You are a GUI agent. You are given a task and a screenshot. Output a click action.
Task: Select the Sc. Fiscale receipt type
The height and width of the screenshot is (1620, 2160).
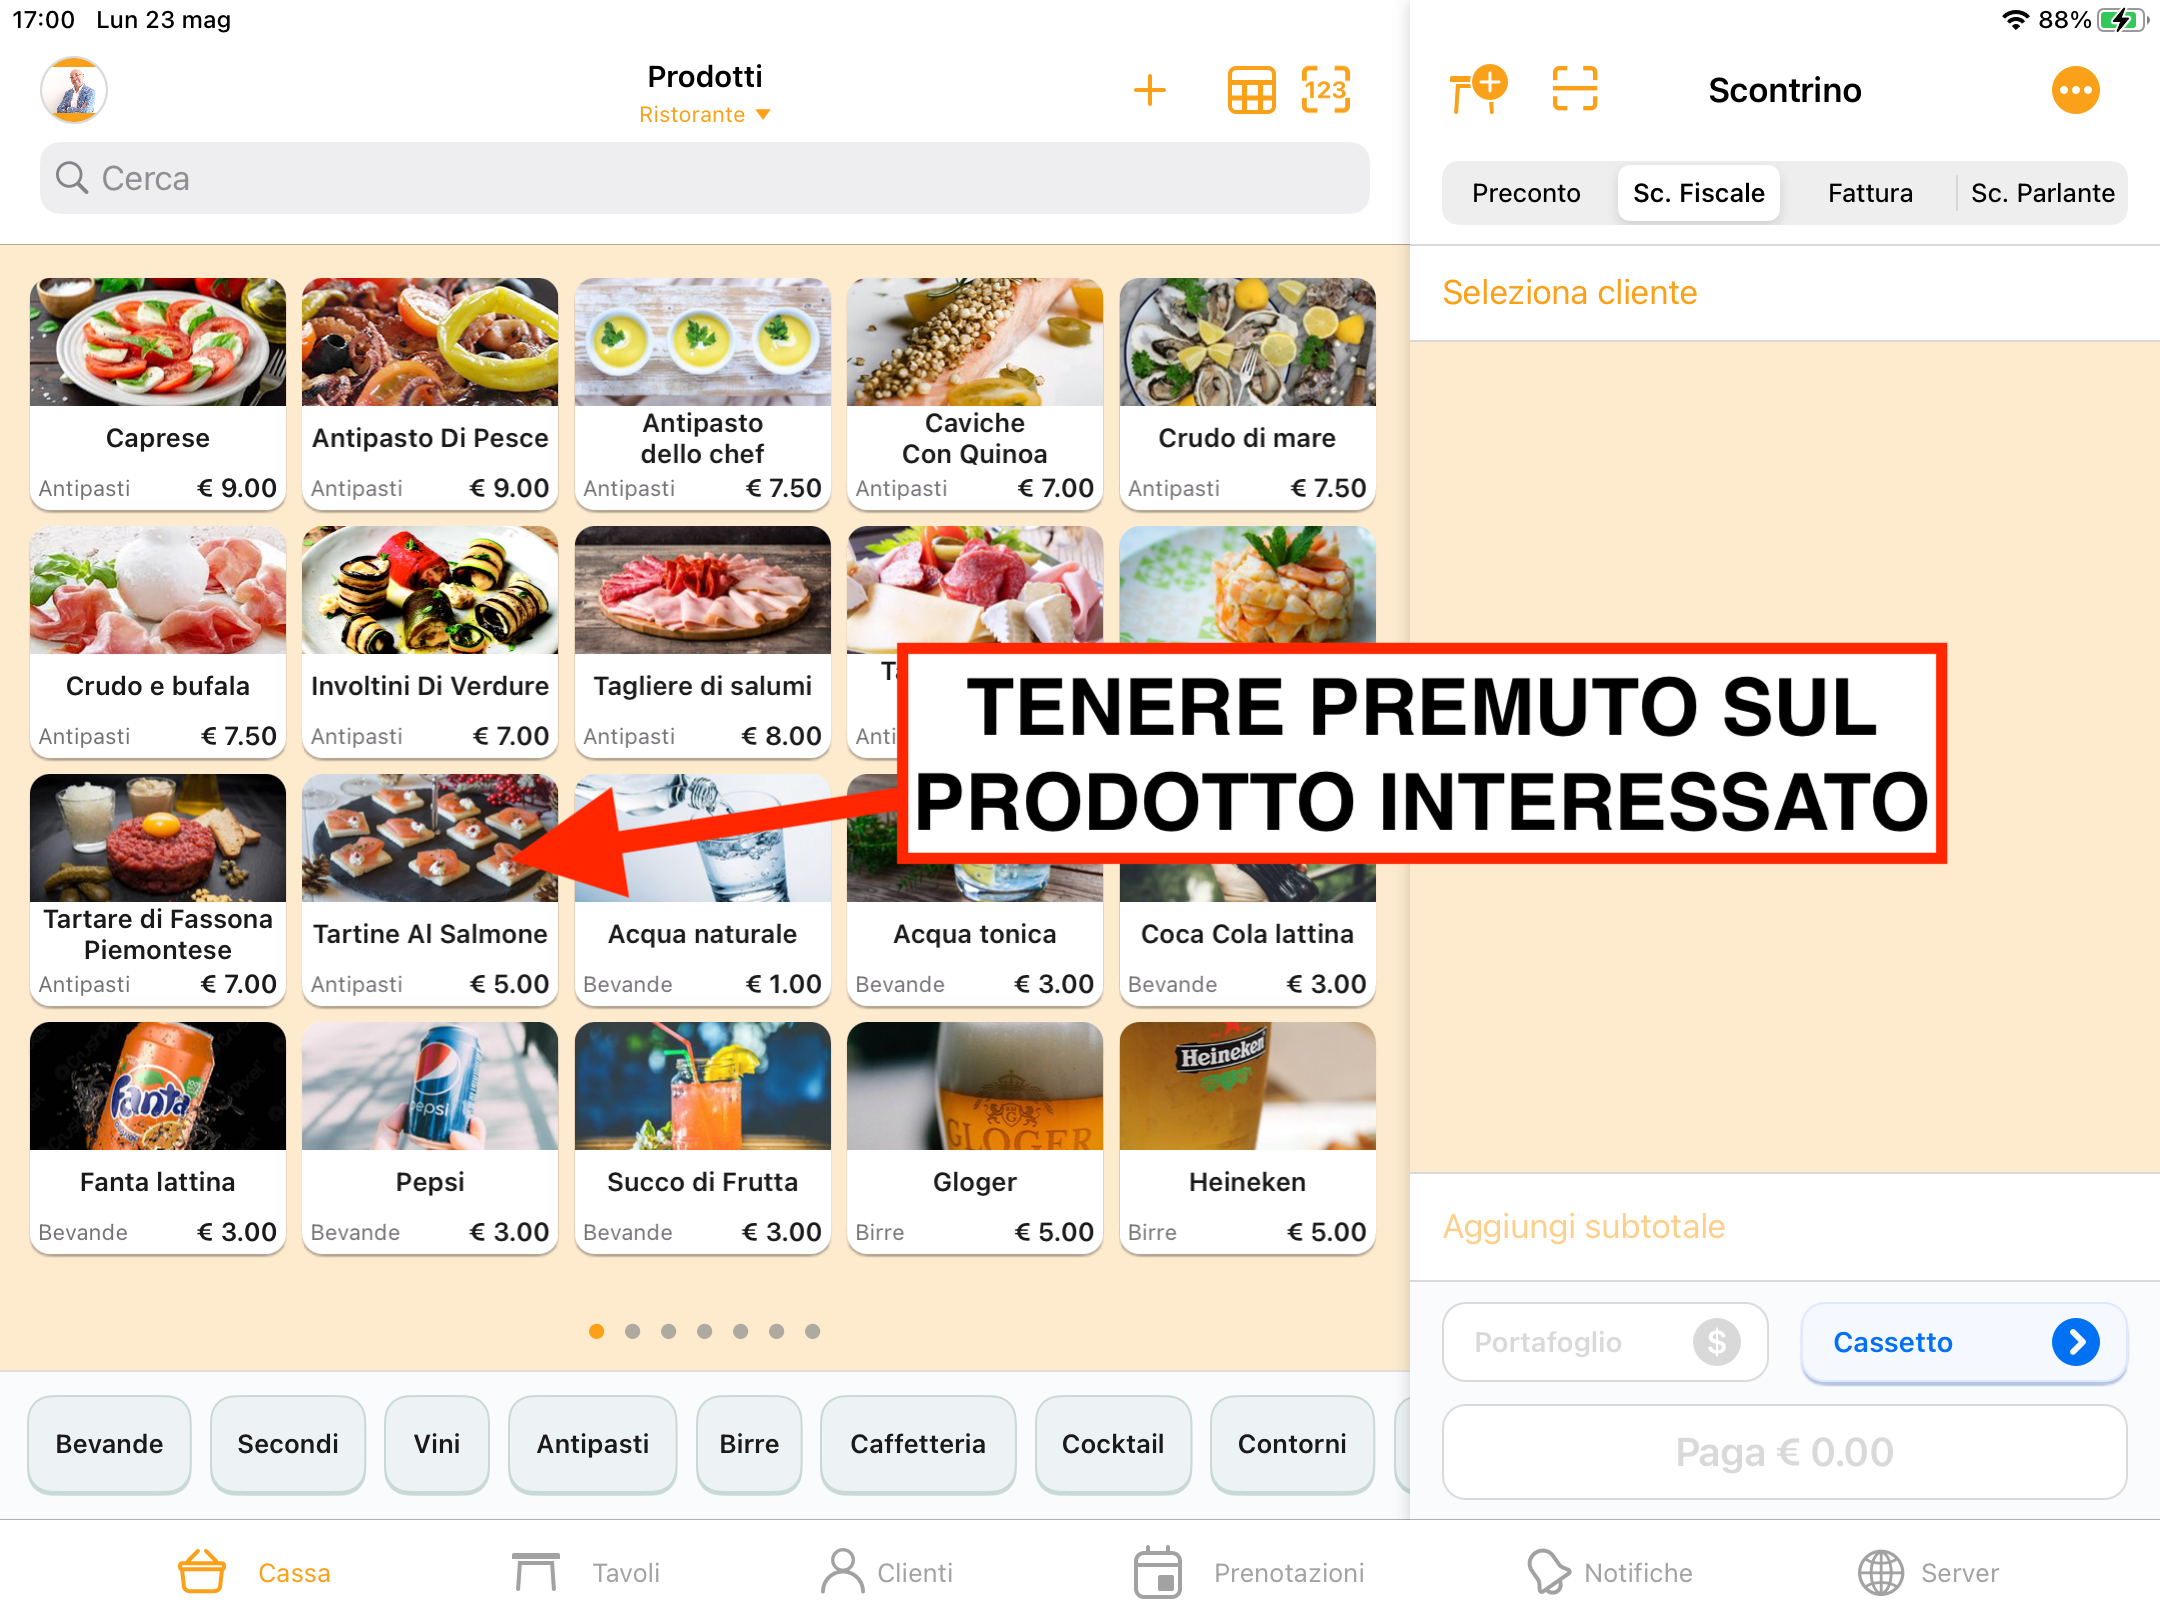[x=1699, y=193]
